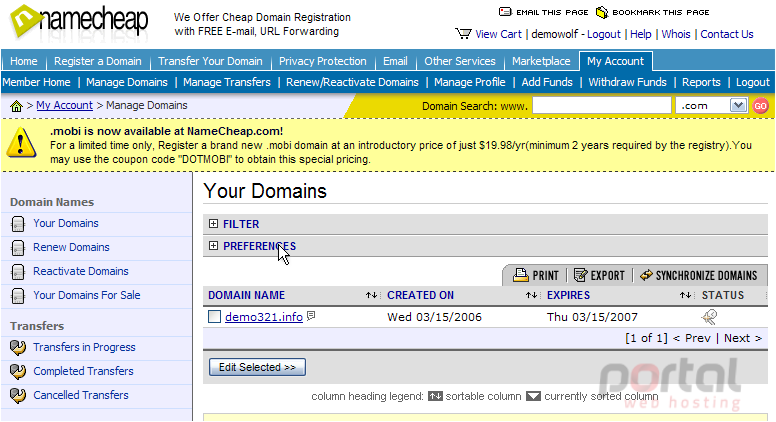This screenshot has width=776, height=422.
Task: Click My Account breadcrumb link
Action: 64,105
